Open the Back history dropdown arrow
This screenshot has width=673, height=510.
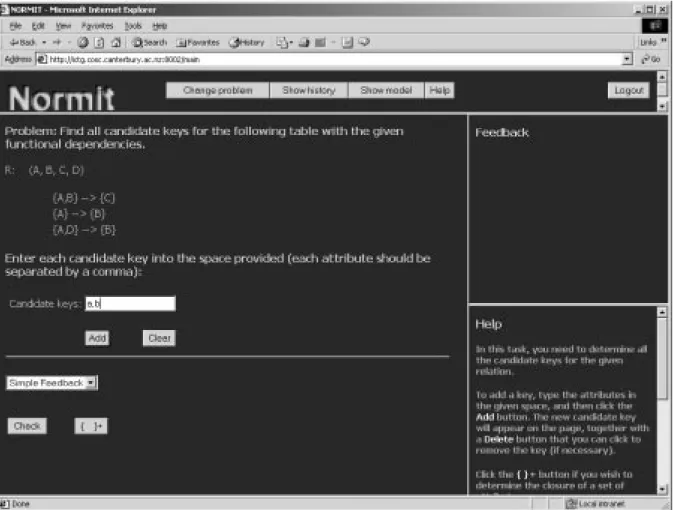click(x=44, y=42)
